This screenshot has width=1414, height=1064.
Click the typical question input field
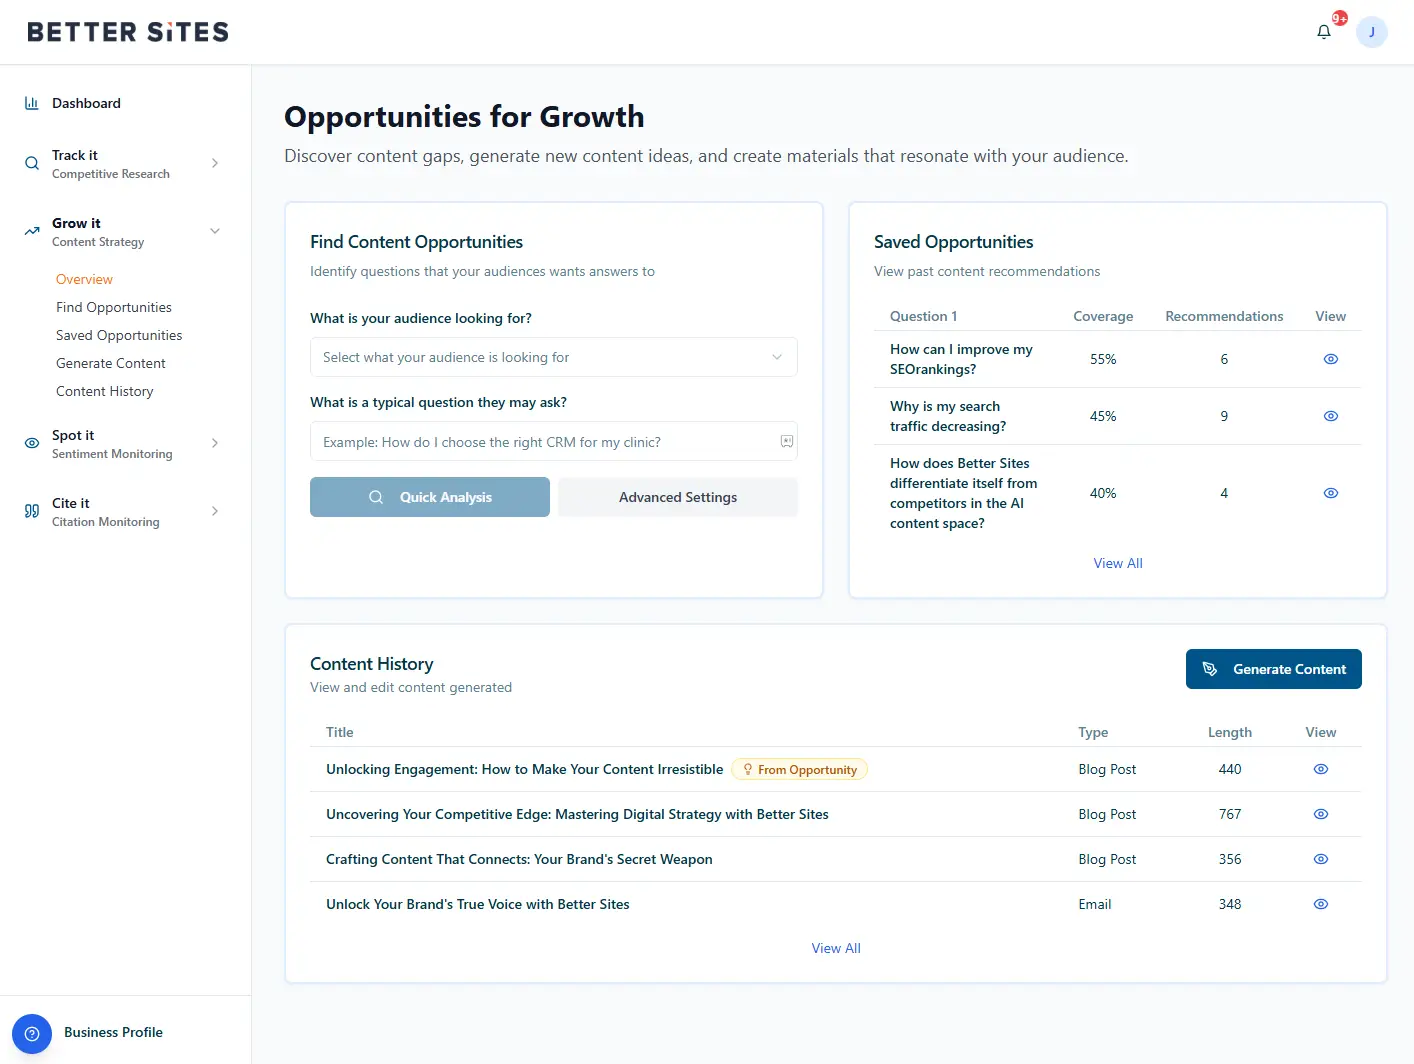pos(545,441)
